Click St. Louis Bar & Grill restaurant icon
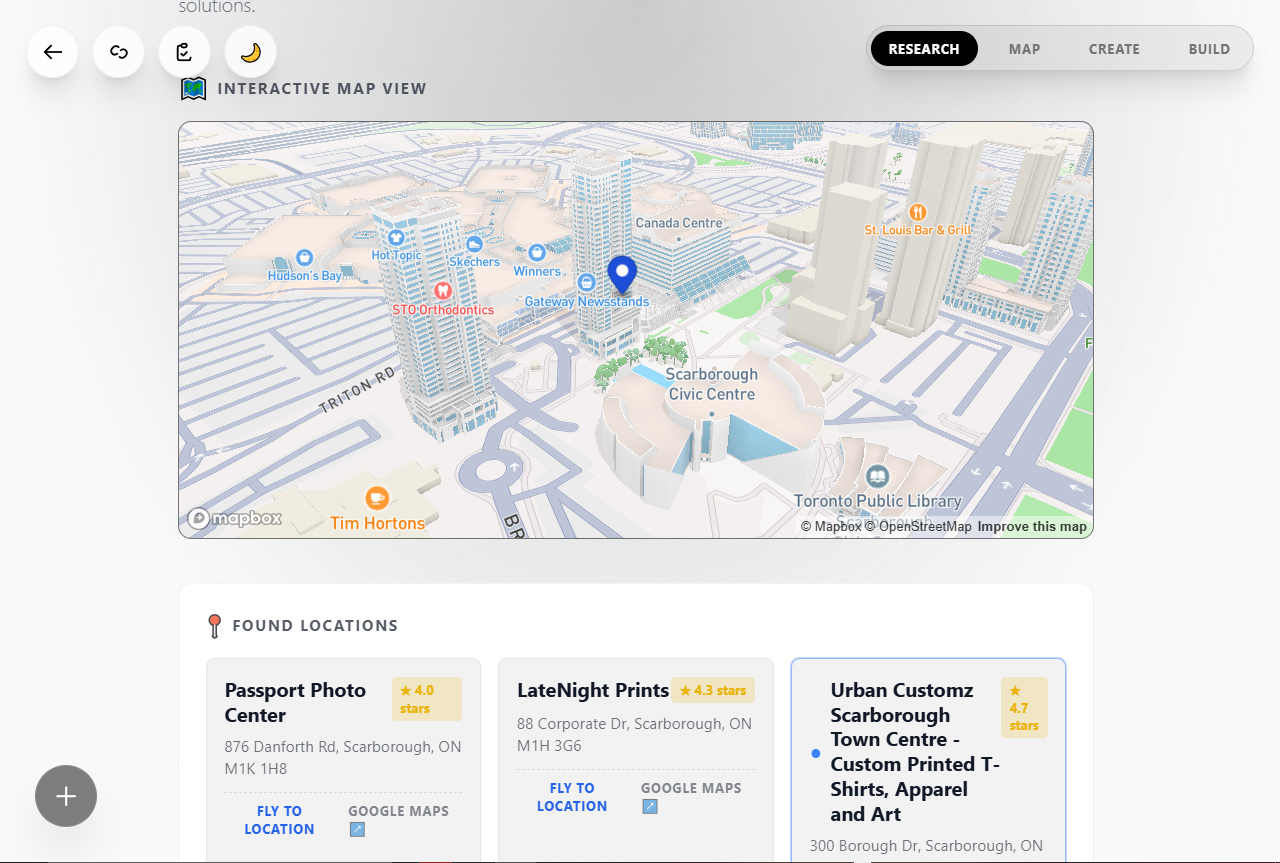This screenshot has height=863, width=1280. coord(918,212)
